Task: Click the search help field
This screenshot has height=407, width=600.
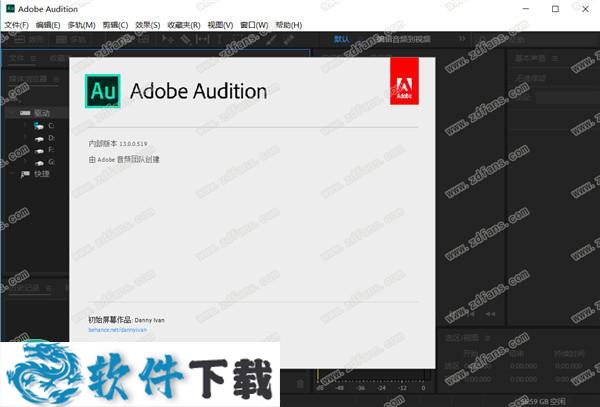Action: click(536, 39)
